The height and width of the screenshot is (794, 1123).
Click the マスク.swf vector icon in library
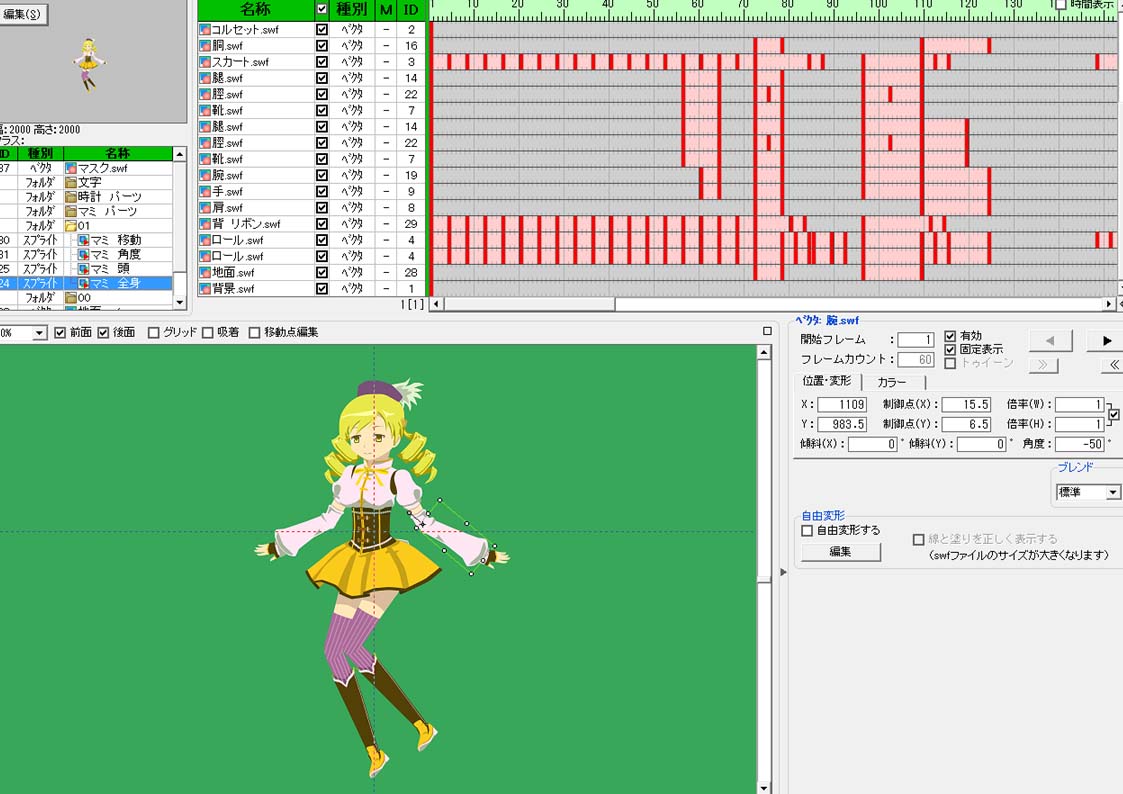pyautogui.click(x=71, y=168)
